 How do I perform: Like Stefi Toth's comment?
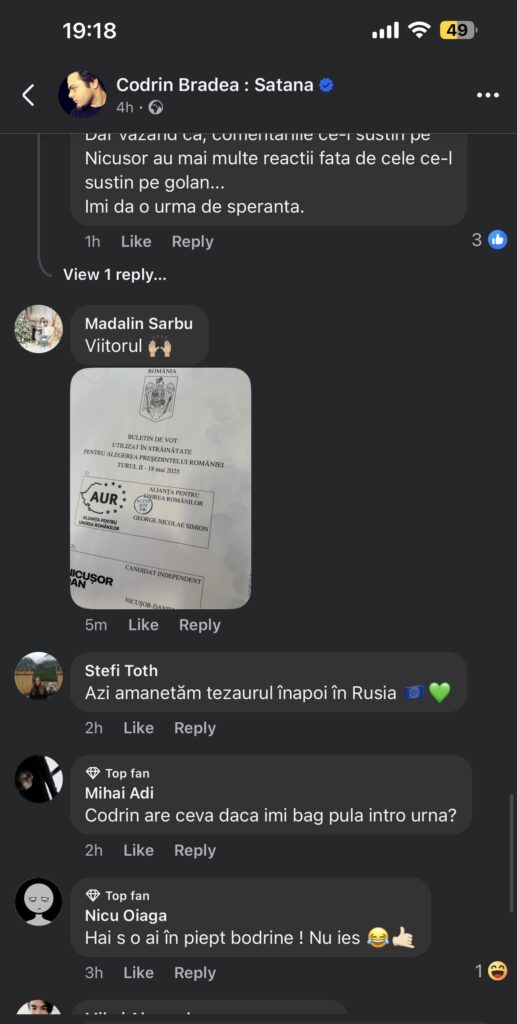pyautogui.click(x=138, y=728)
